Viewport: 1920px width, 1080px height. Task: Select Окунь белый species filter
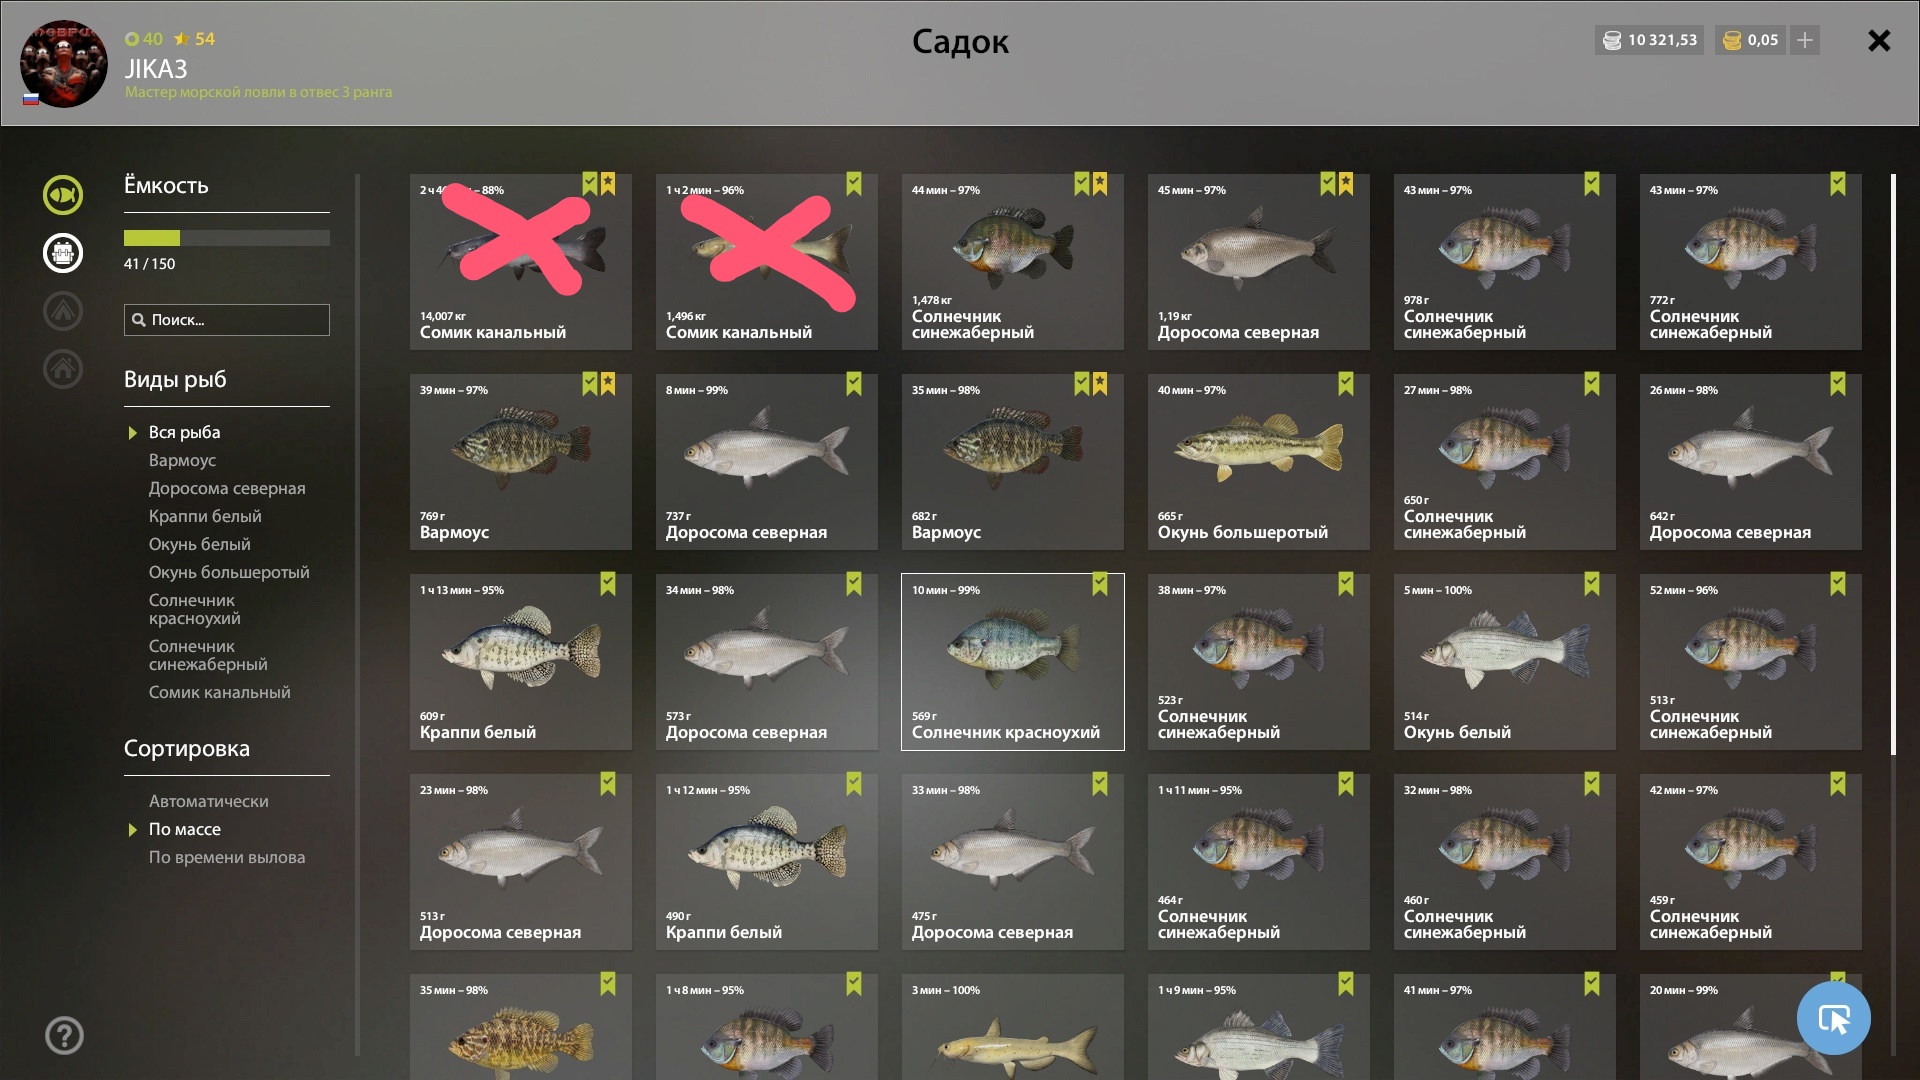pyautogui.click(x=200, y=544)
